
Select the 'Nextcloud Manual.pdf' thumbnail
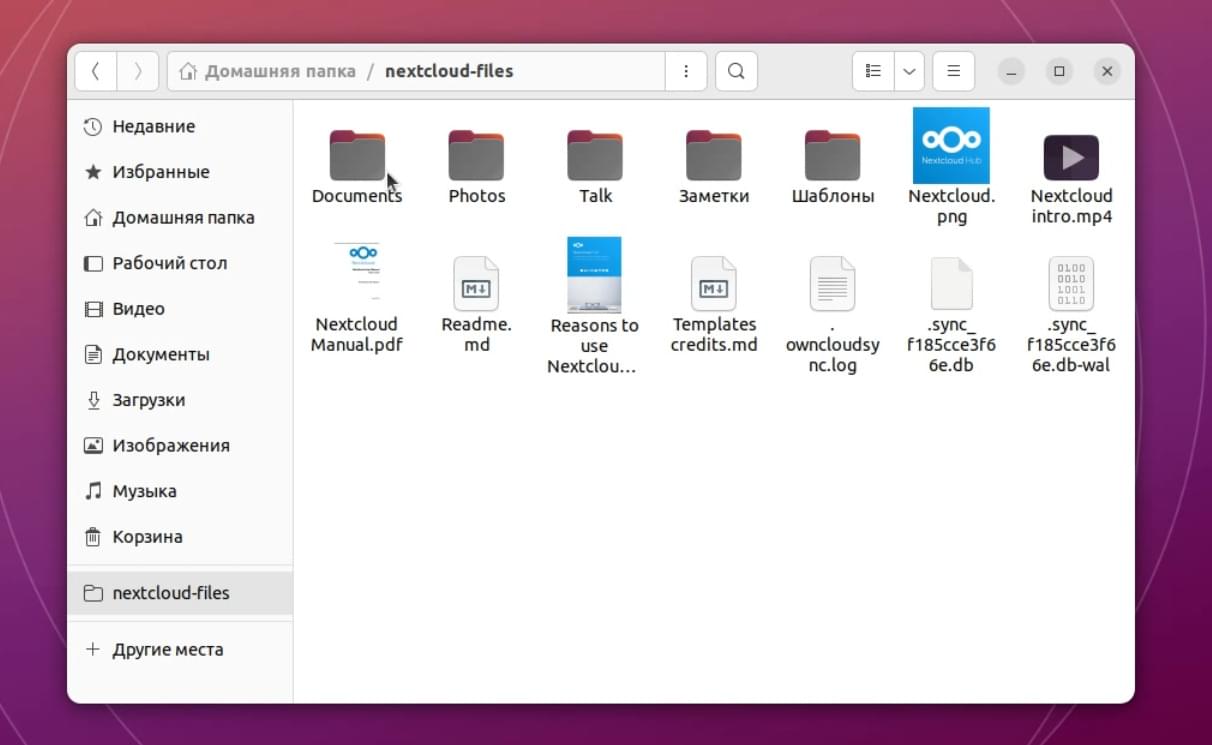(x=357, y=272)
